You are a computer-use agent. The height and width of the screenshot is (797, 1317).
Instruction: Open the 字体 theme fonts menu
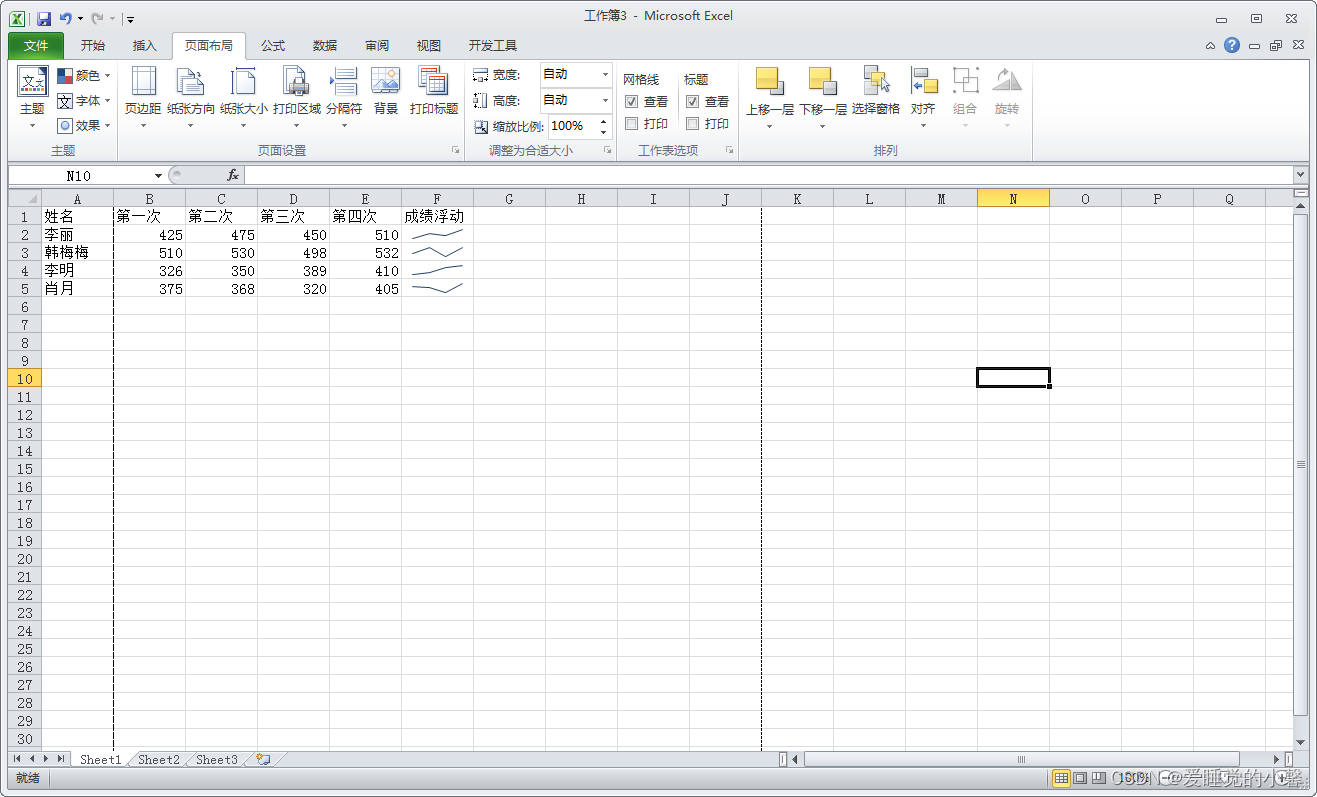coord(84,101)
